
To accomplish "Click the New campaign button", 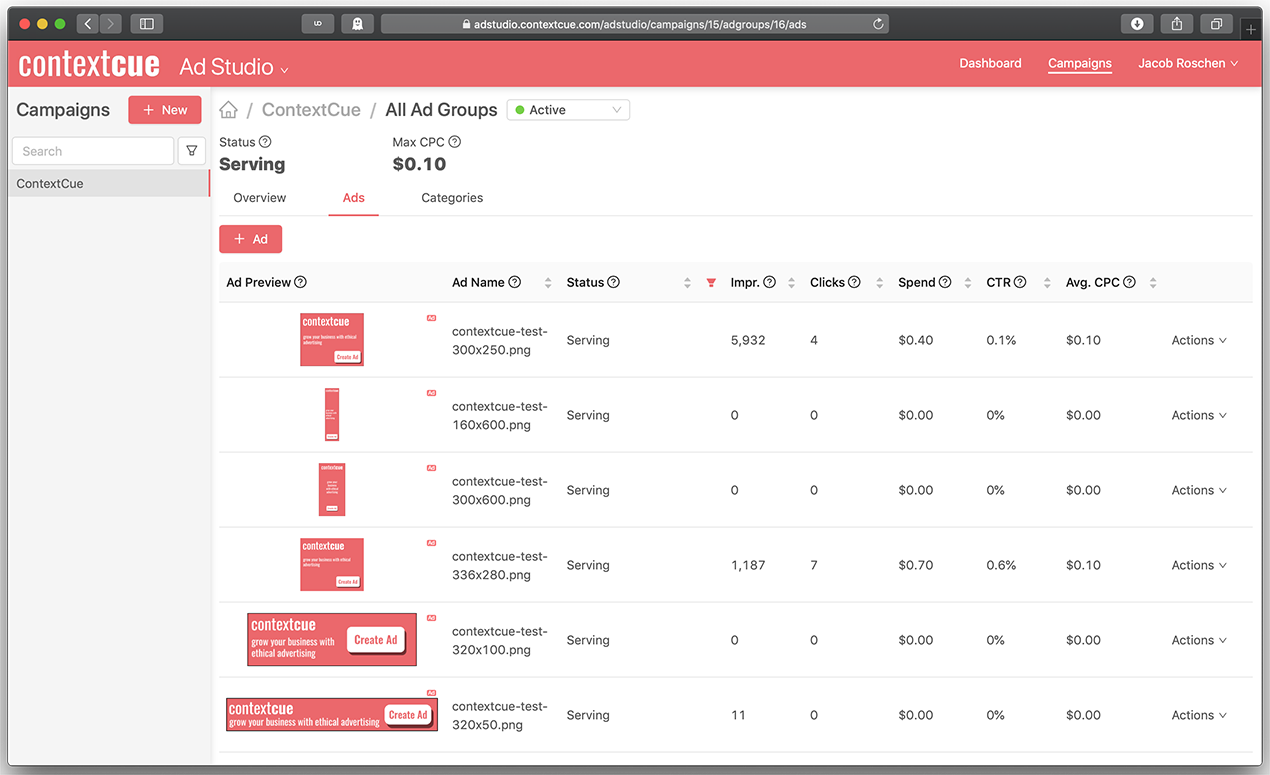I will coord(165,110).
